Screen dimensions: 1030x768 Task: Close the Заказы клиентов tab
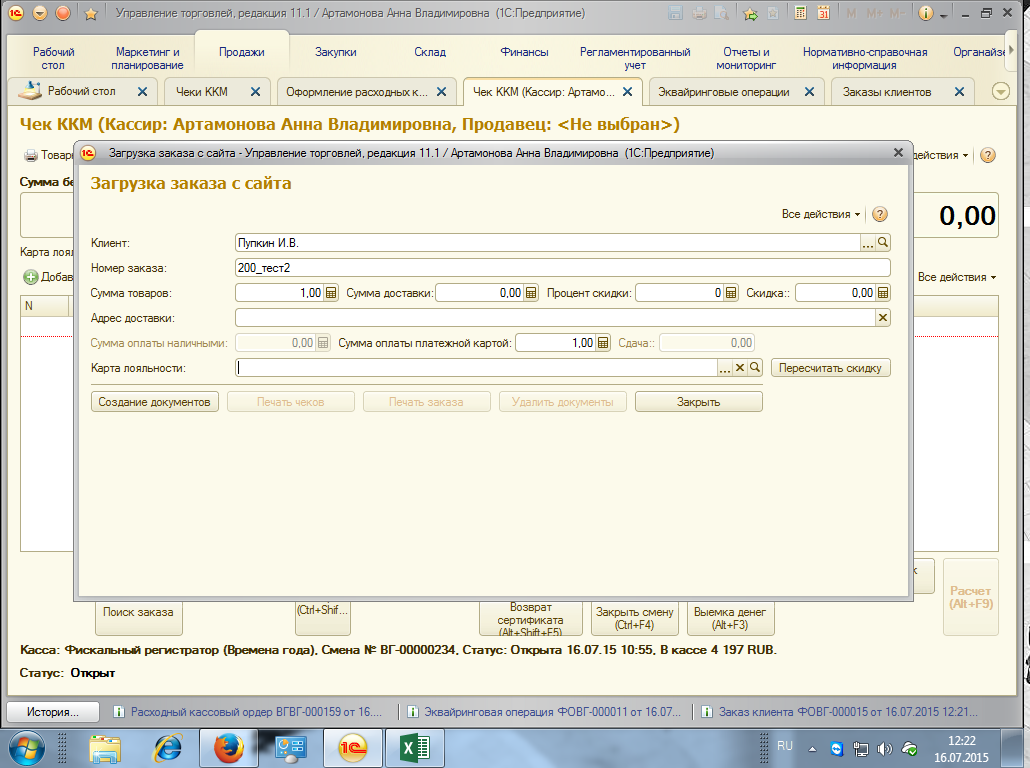pos(959,92)
